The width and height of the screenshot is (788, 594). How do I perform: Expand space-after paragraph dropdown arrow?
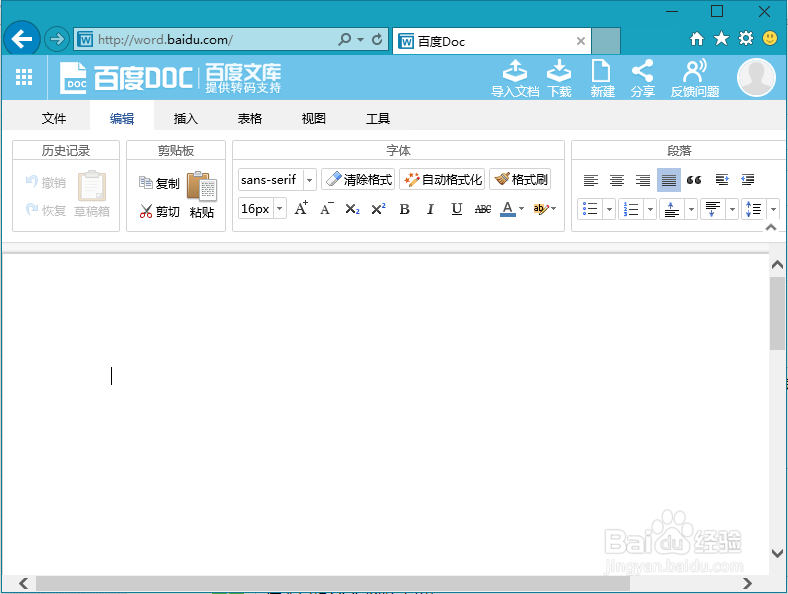click(732, 209)
